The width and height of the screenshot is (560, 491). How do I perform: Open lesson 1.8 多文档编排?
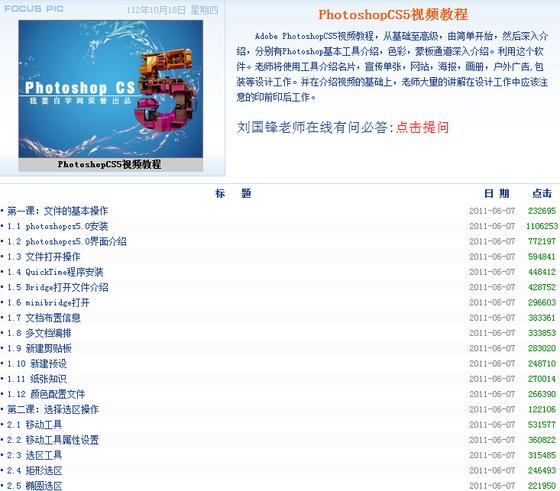click(x=39, y=333)
